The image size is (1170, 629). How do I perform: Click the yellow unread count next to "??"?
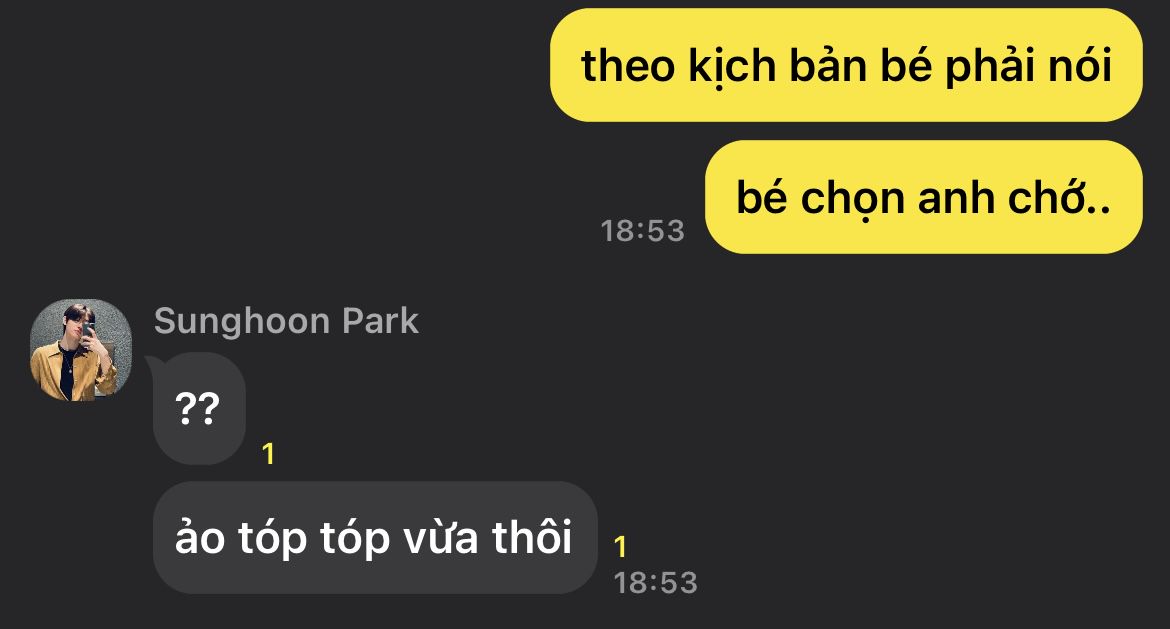click(x=269, y=454)
